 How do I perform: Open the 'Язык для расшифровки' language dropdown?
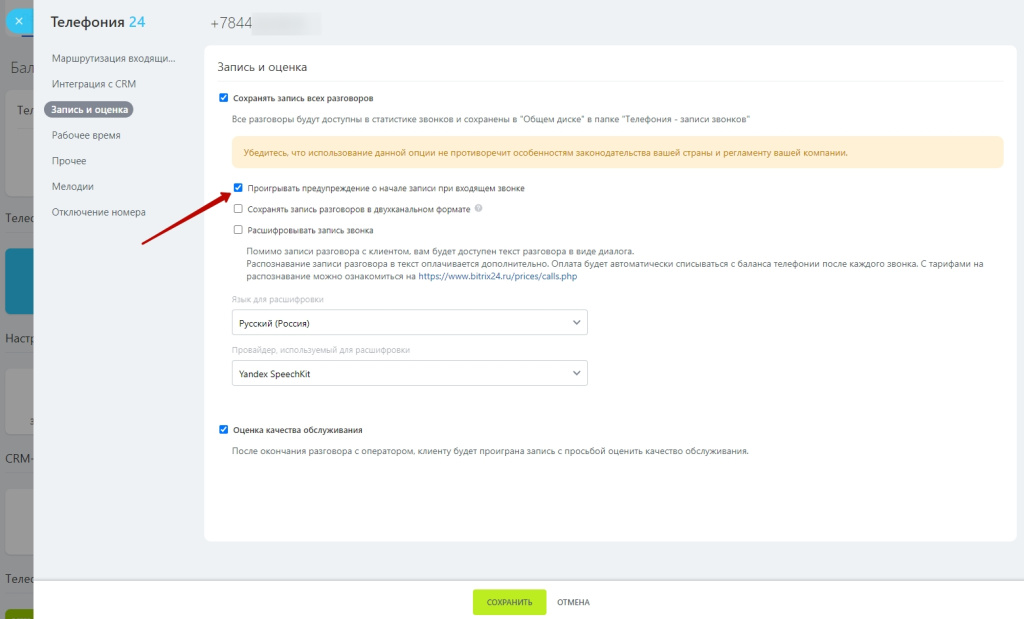pos(408,323)
